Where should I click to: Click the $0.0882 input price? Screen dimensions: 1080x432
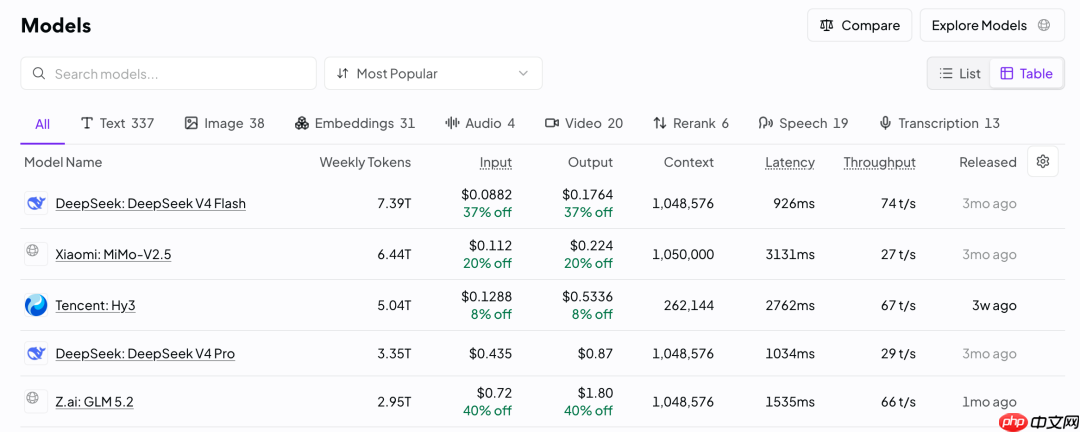click(x=487, y=194)
